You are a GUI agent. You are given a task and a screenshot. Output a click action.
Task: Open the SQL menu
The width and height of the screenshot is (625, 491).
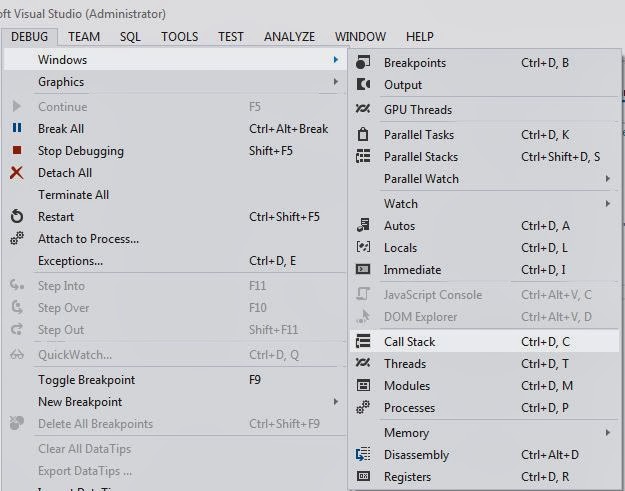130,37
